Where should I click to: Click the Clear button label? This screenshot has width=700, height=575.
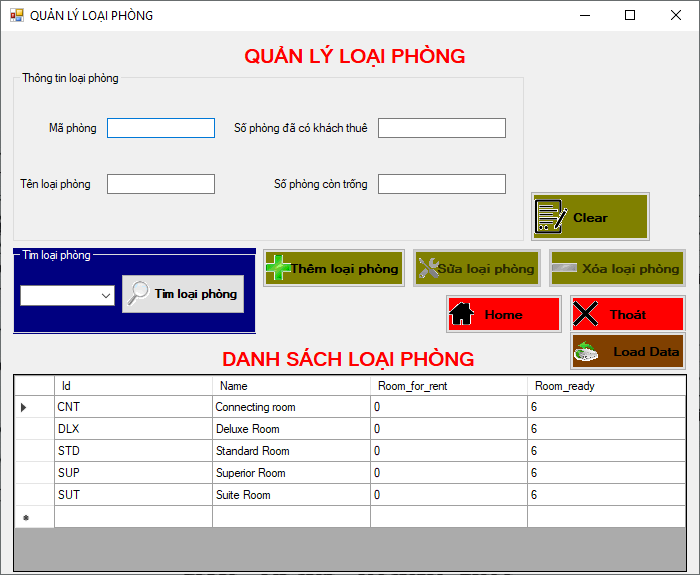pyautogui.click(x=590, y=218)
